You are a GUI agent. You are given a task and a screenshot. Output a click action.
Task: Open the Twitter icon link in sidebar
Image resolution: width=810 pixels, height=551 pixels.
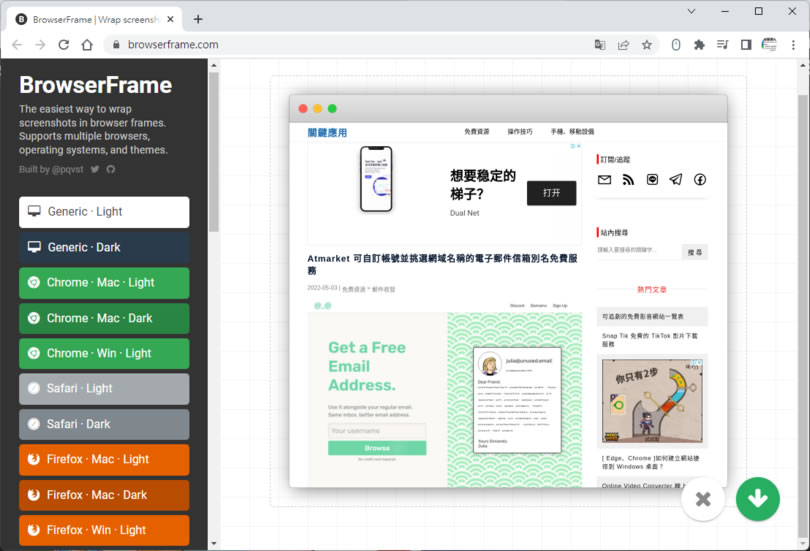[x=95, y=169]
